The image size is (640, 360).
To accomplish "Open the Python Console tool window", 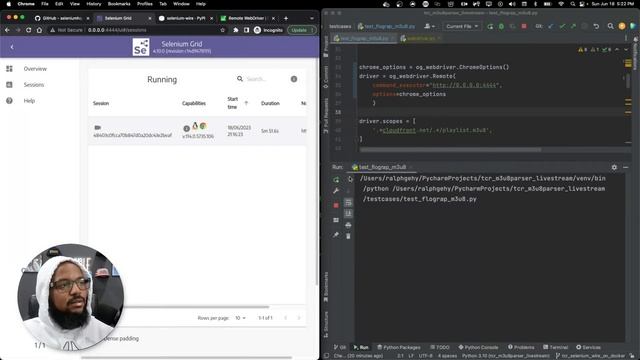I will click(x=478, y=347).
